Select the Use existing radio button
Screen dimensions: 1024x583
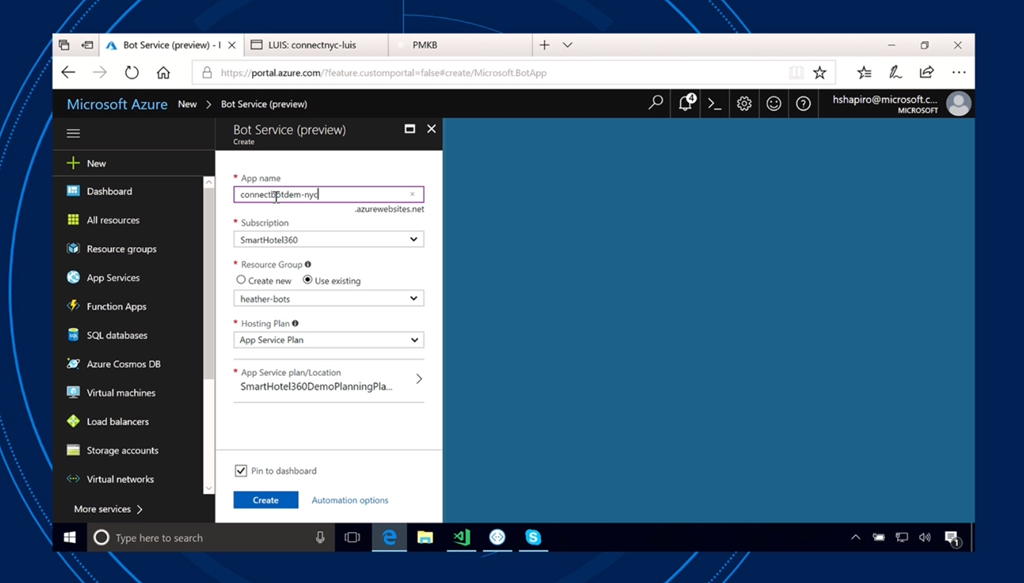click(308, 280)
